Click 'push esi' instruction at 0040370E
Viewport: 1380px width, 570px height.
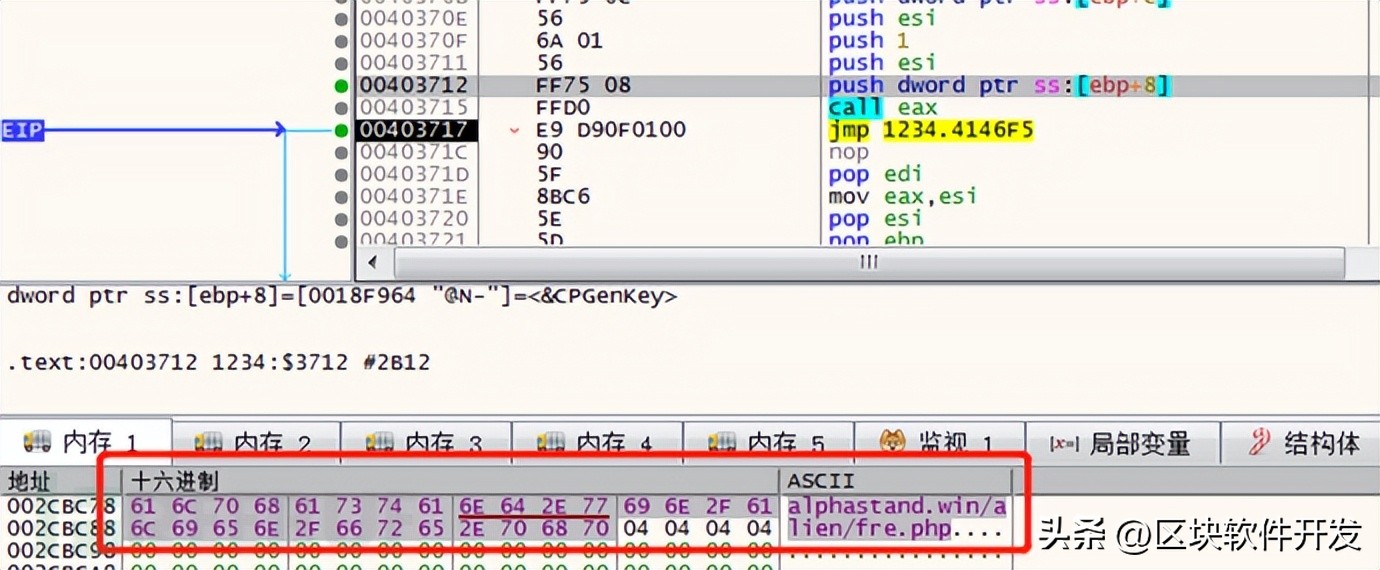882,19
